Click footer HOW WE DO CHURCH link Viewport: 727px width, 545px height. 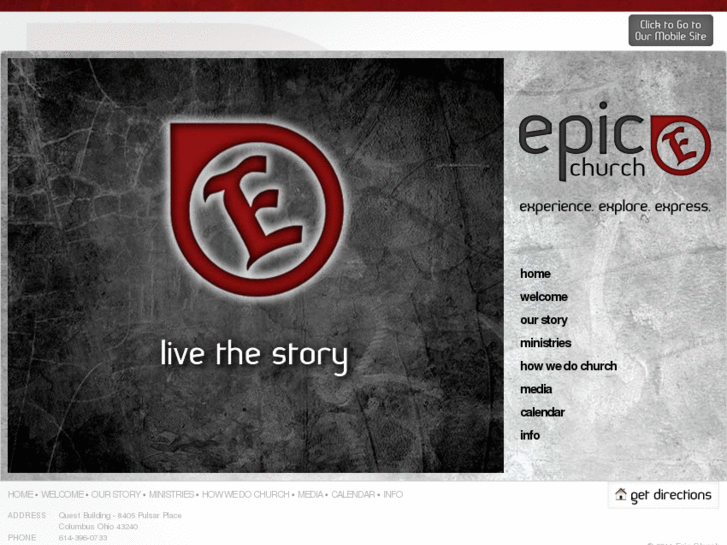point(246,494)
